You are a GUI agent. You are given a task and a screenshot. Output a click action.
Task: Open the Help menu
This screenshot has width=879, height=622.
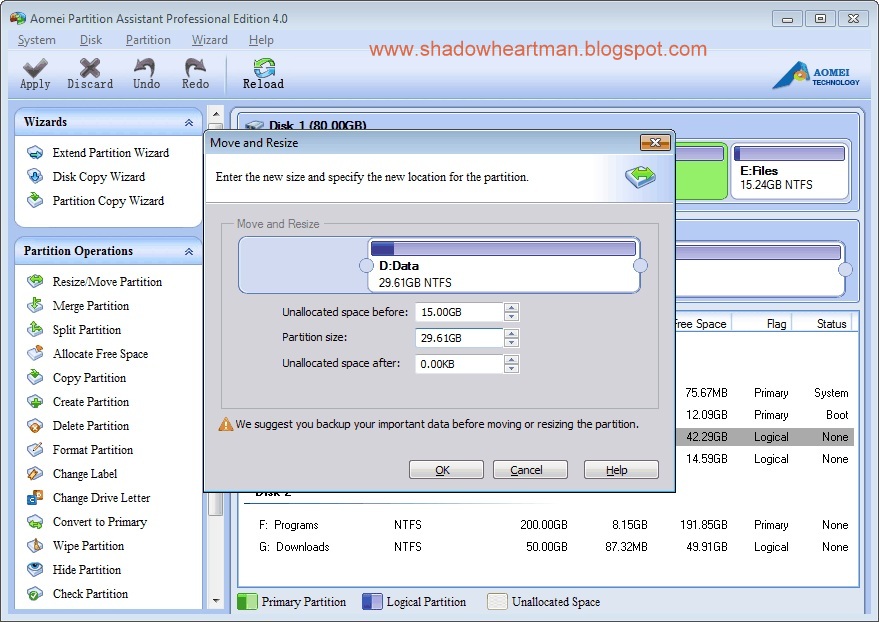pos(261,40)
